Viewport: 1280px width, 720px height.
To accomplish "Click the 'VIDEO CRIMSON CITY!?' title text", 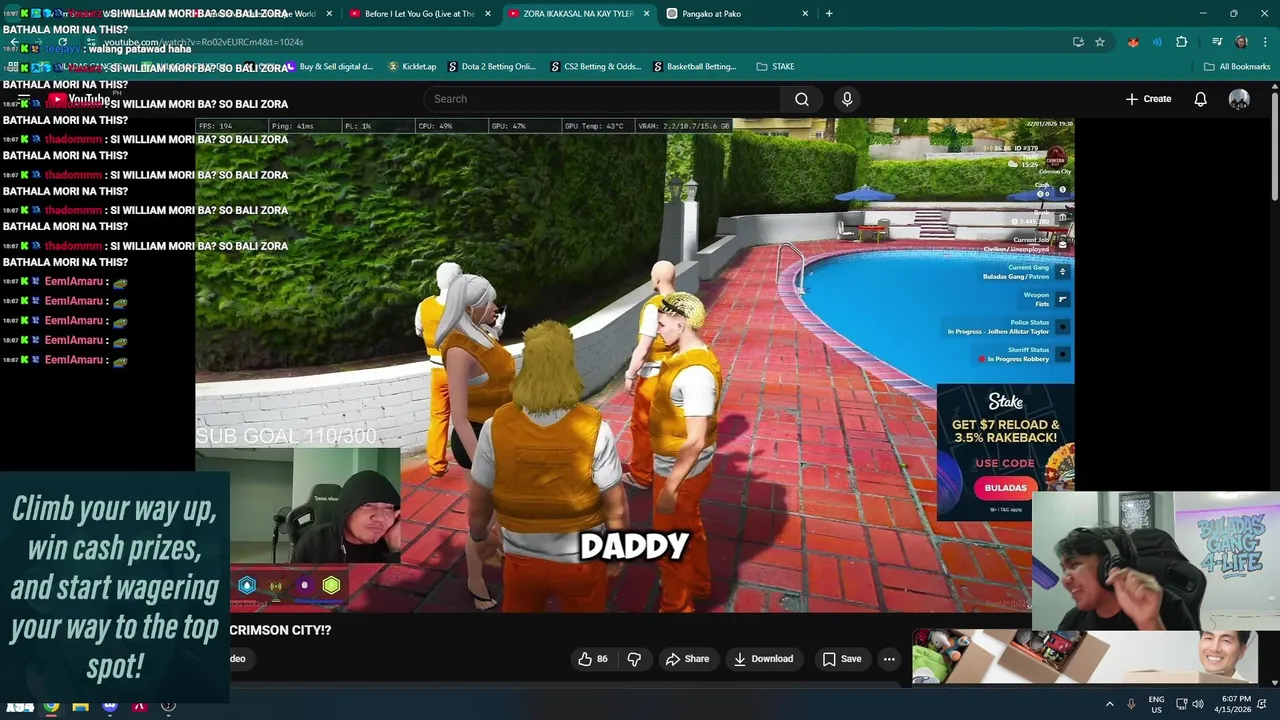I will (280, 630).
